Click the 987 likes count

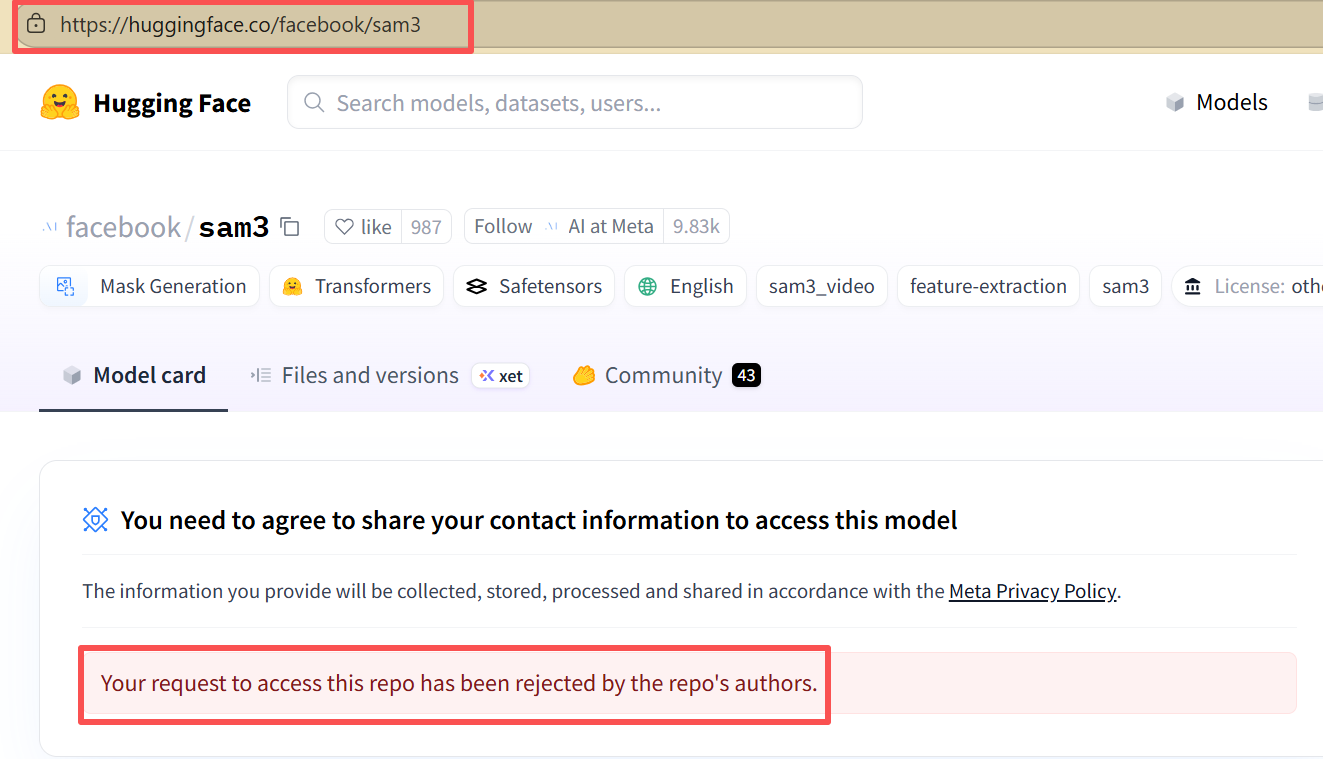point(426,227)
